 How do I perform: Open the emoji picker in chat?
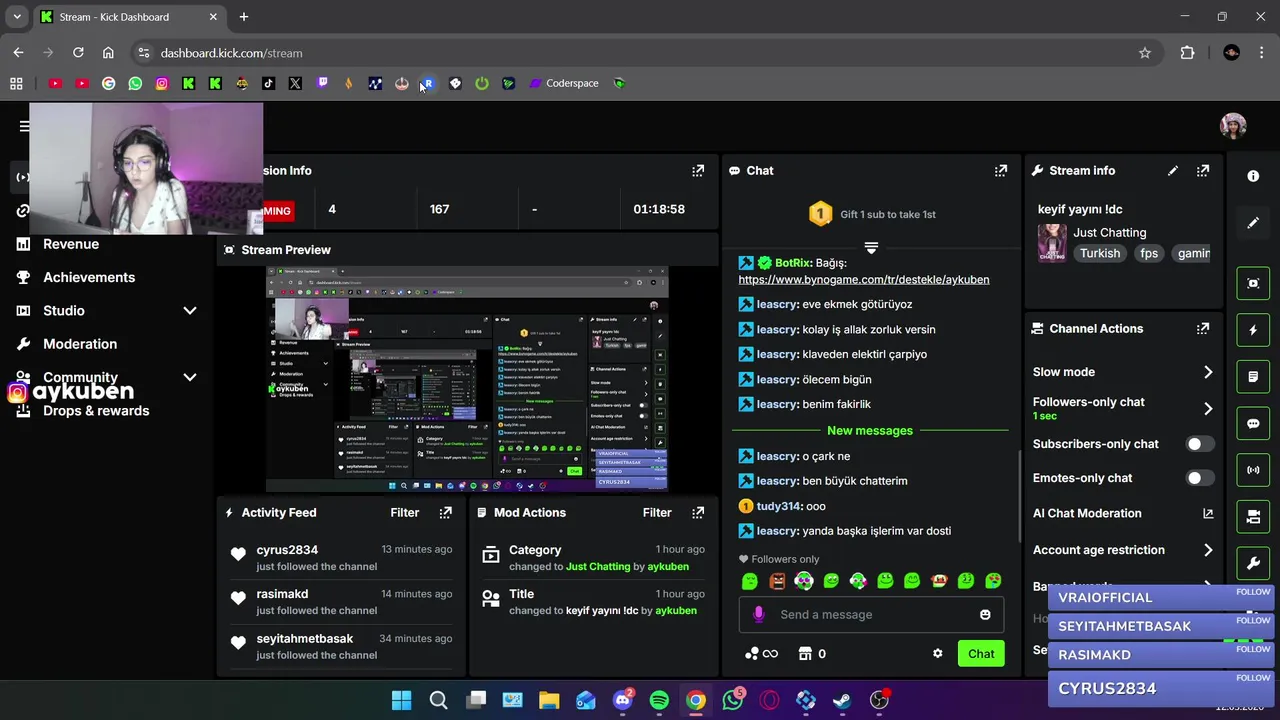pyautogui.click(x=985, y=614)
